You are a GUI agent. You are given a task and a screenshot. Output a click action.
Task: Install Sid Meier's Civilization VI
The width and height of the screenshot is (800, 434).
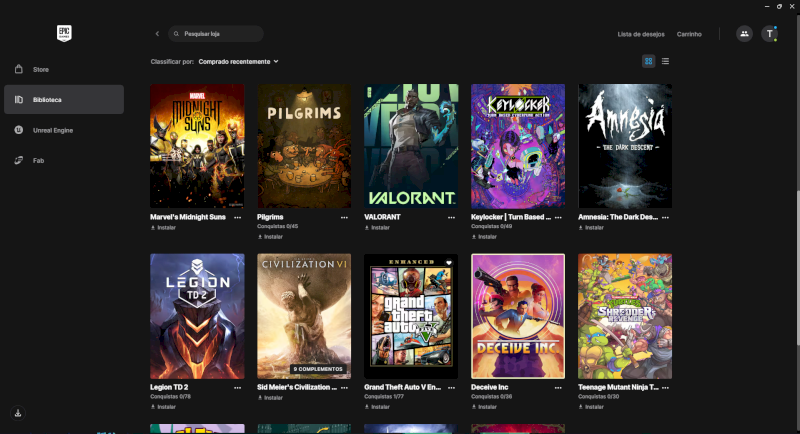(270, 398)
